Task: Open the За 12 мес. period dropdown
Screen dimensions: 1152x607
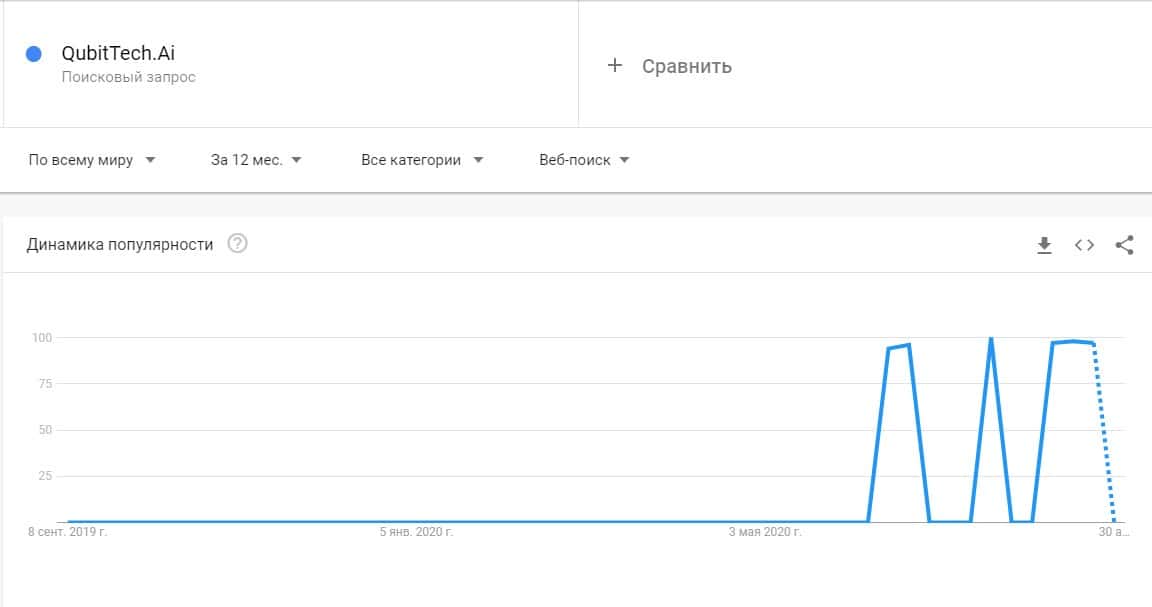Action: pos(256,160)
